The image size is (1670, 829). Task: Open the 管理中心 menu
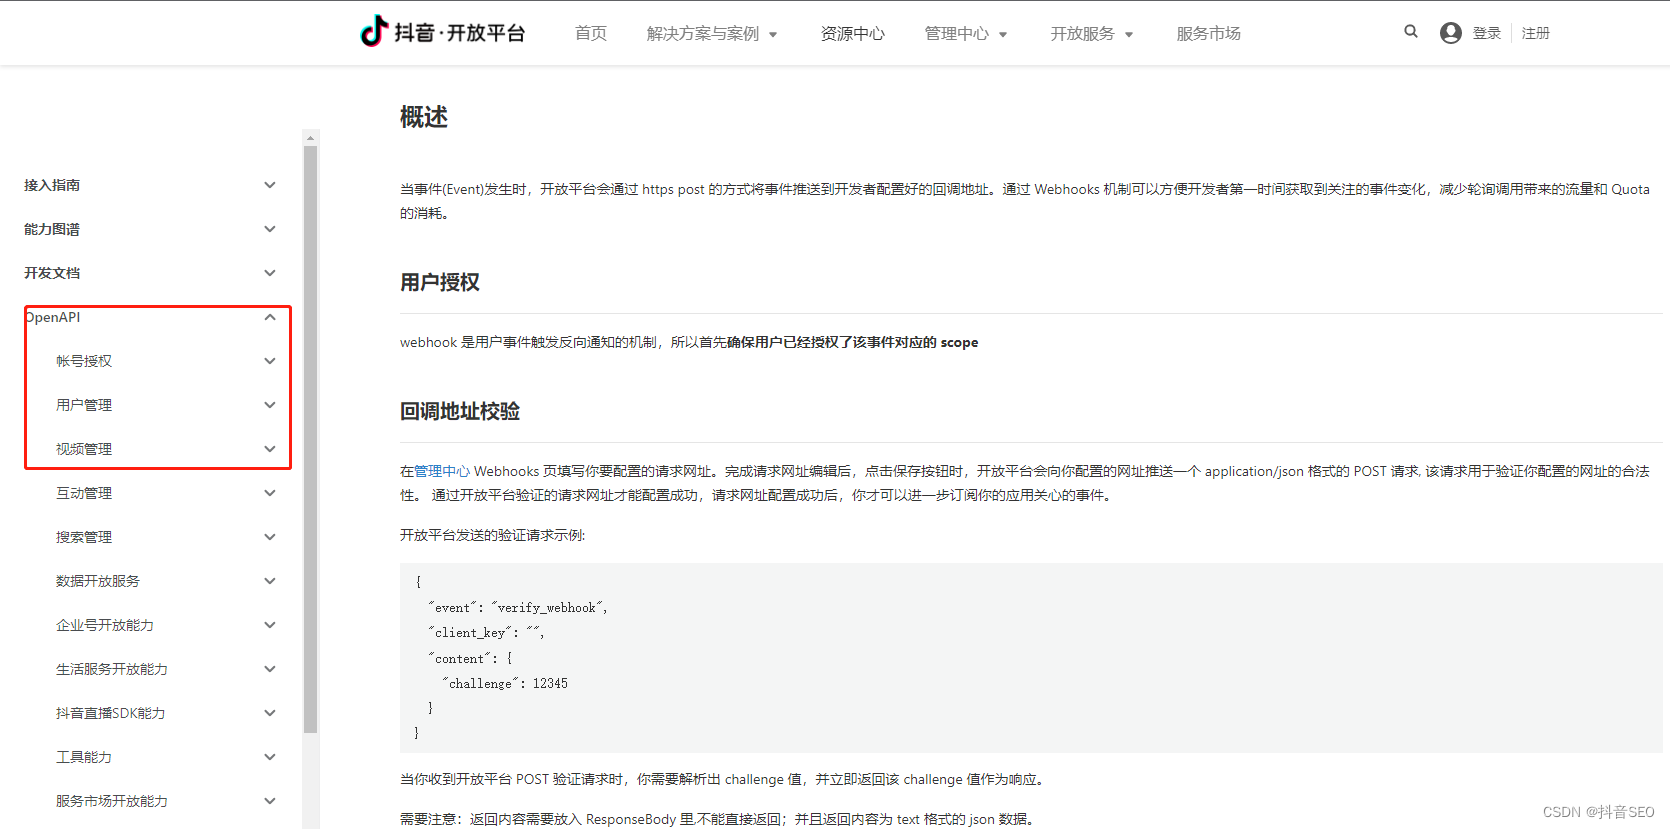coord(966,33)
